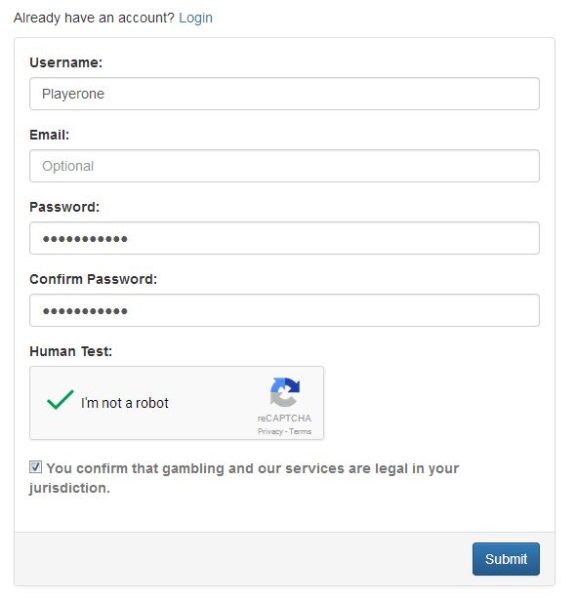Submit the registration form
Image resolution: width=577 pixels, height=600 pixels.
pos(506,559)
